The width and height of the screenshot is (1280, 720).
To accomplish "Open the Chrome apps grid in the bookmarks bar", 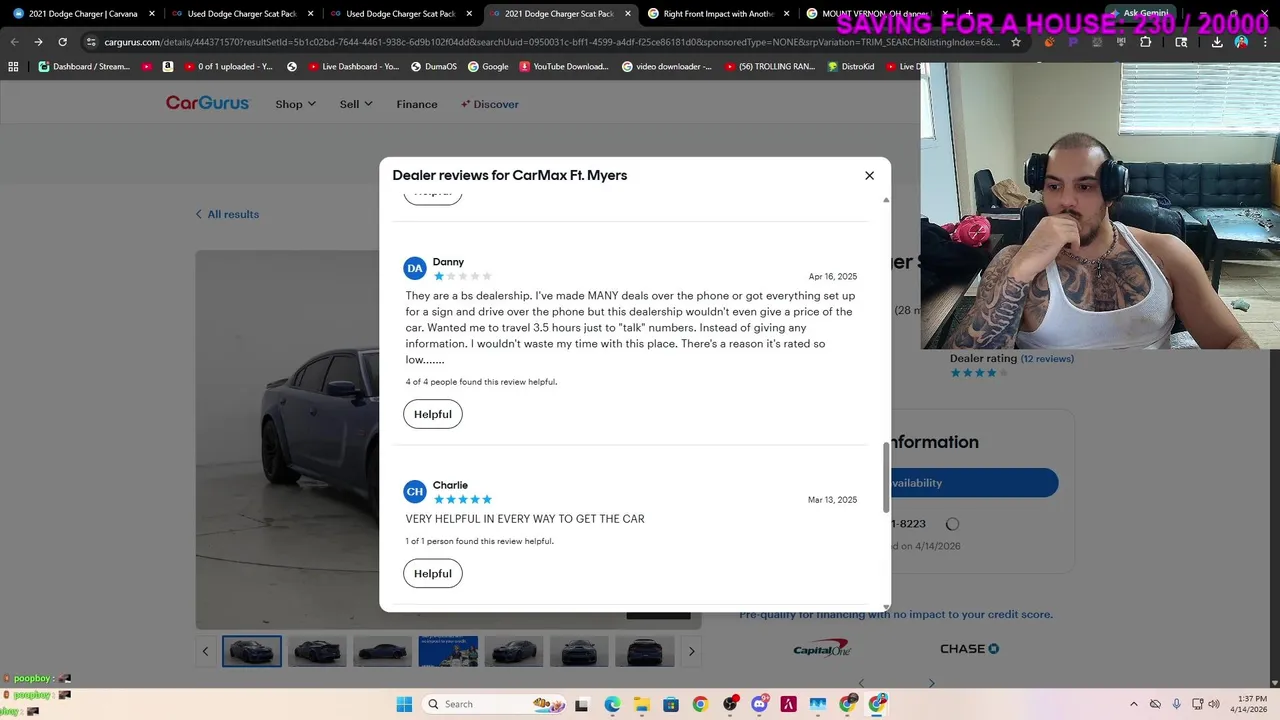I will 13,66.
